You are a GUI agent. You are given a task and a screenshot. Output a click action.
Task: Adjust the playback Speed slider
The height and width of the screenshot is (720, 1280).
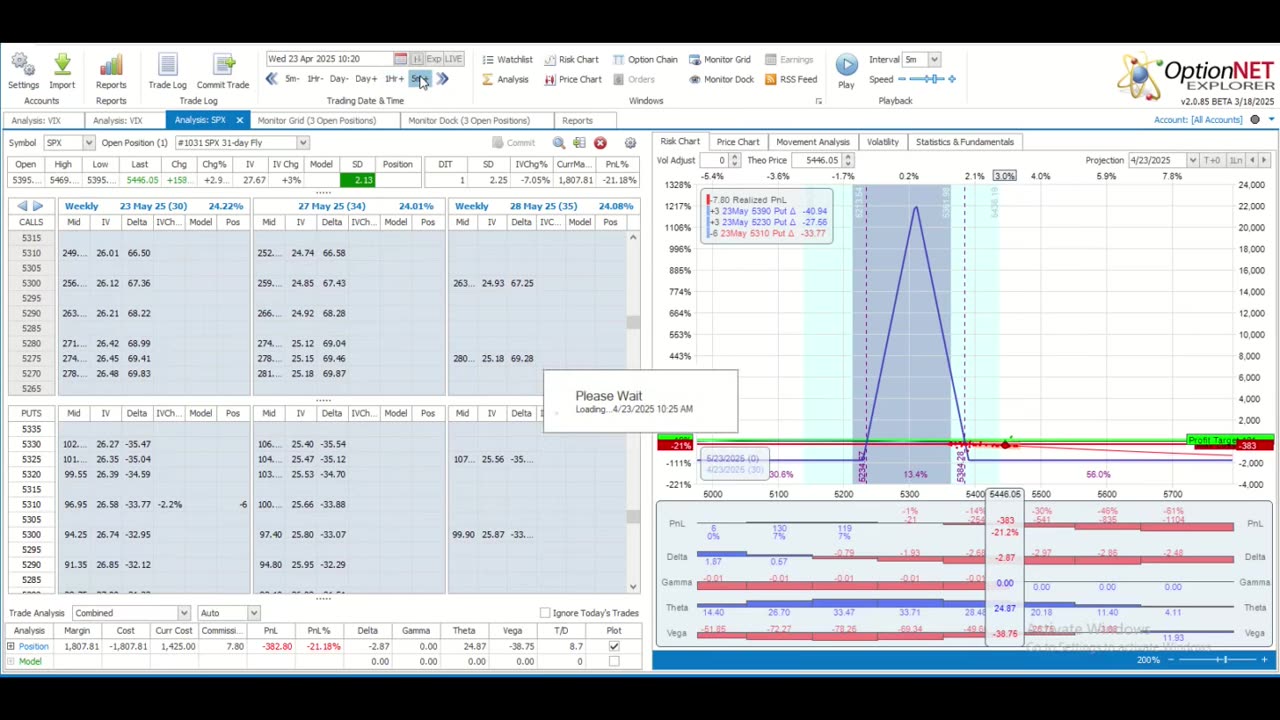point(932,79)
